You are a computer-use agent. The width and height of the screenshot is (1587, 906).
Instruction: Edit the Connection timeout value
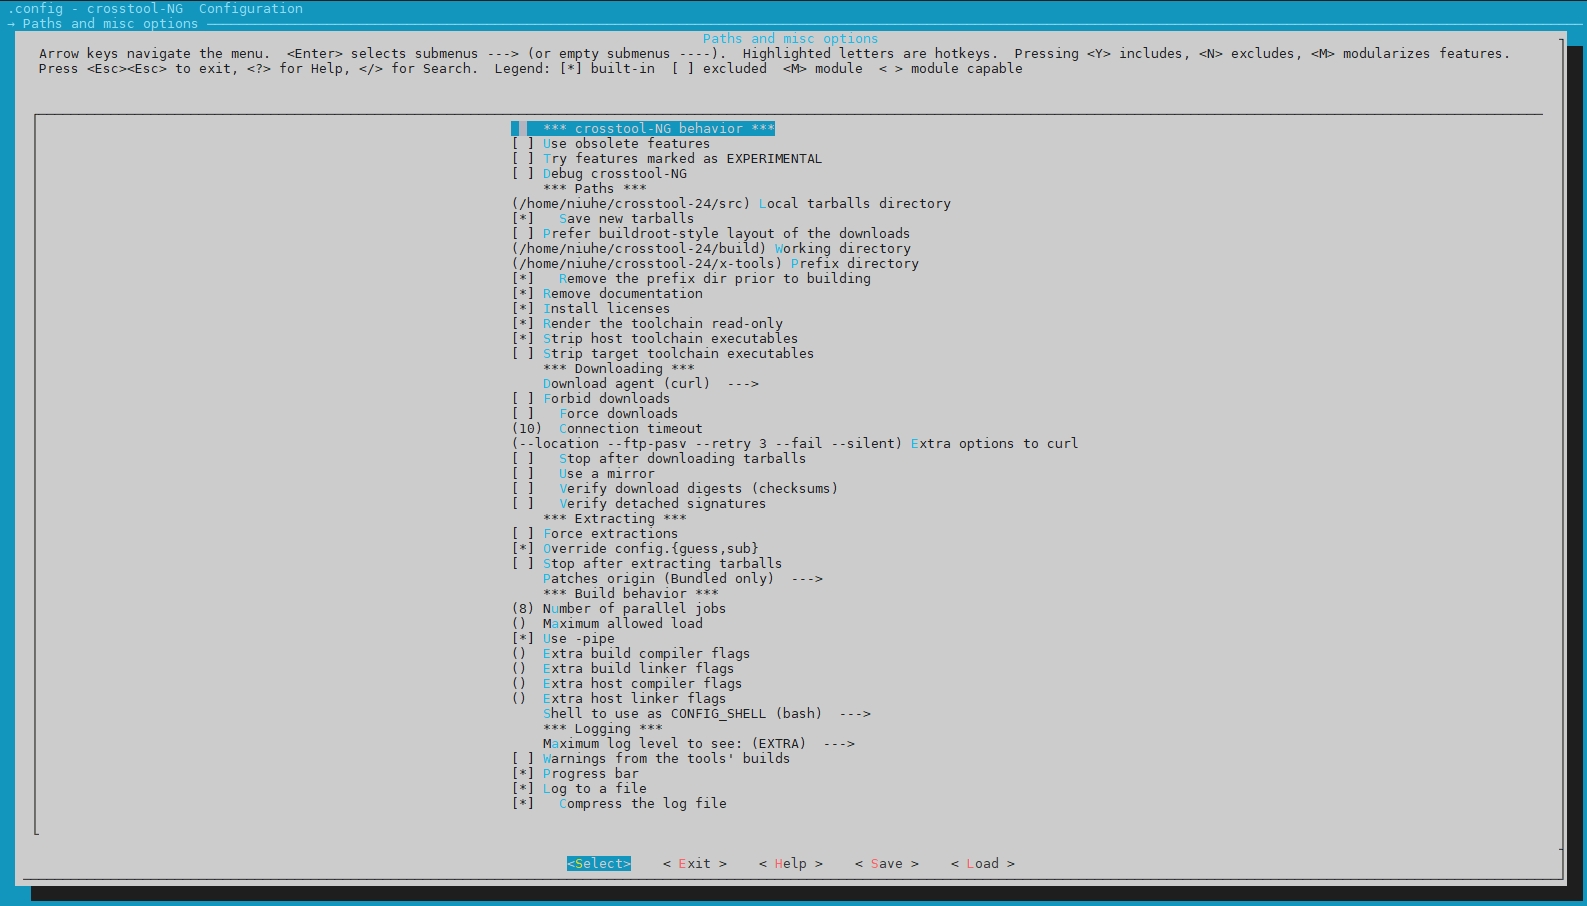(607, 429)
